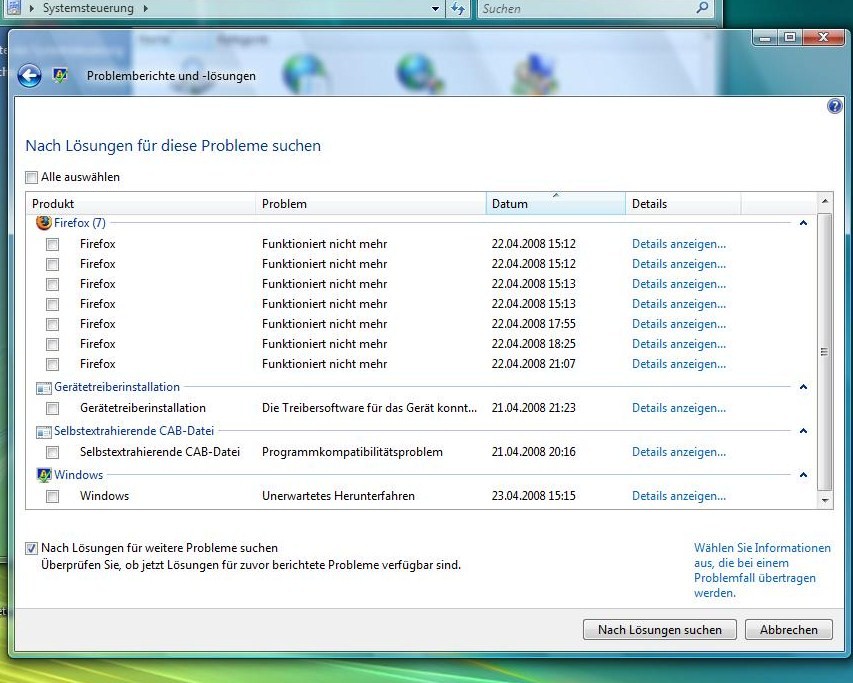Screen dimensions: 853x683
Task: Uncheck Nach Lösungen für weitere Probleme suchen
Action: (32, 548)
